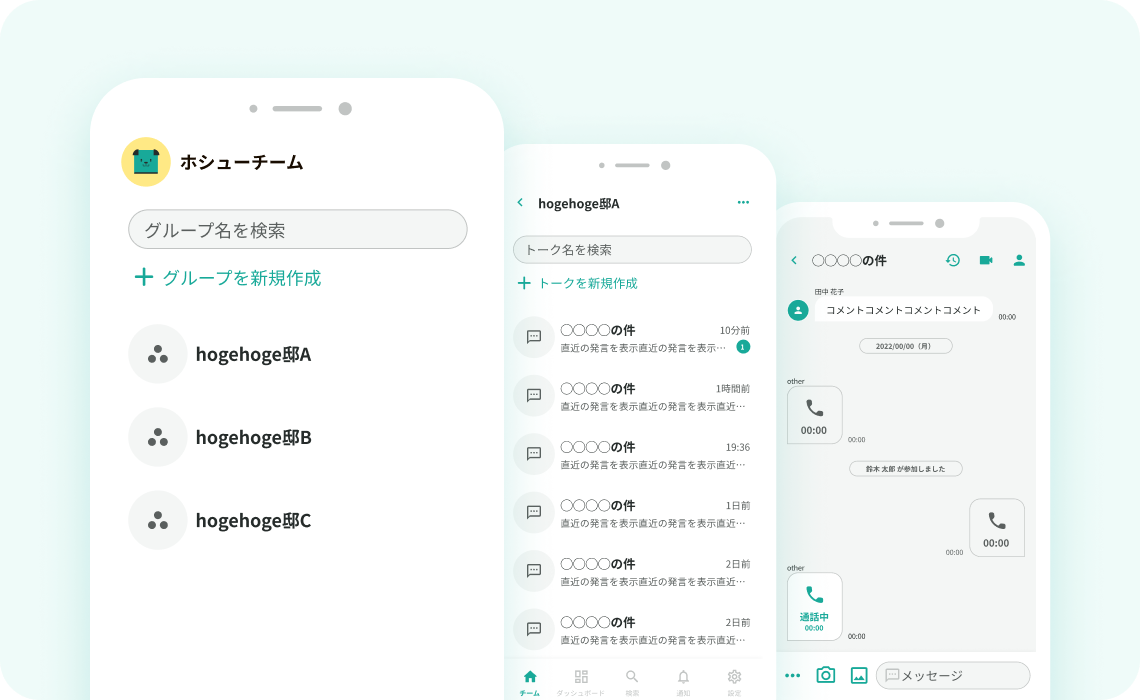Go back from the hogehoge邸A talk list
The height and width of the screenshot is (700, 1140).
[520, 203]
